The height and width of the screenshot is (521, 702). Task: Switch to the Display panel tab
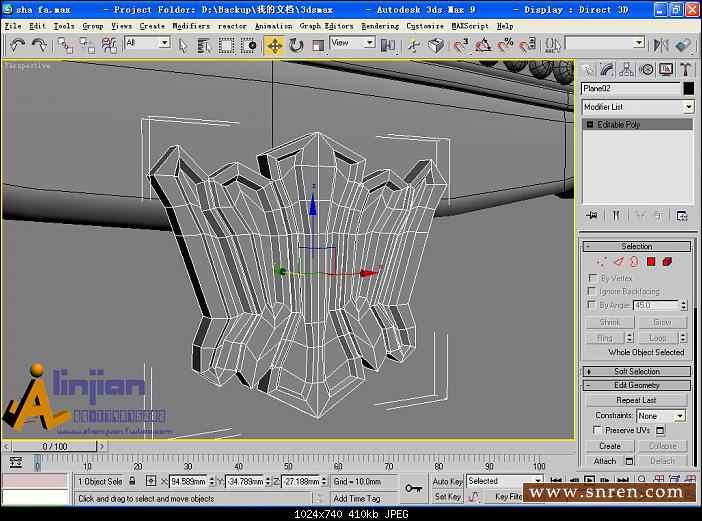click(x=666, y=69)
